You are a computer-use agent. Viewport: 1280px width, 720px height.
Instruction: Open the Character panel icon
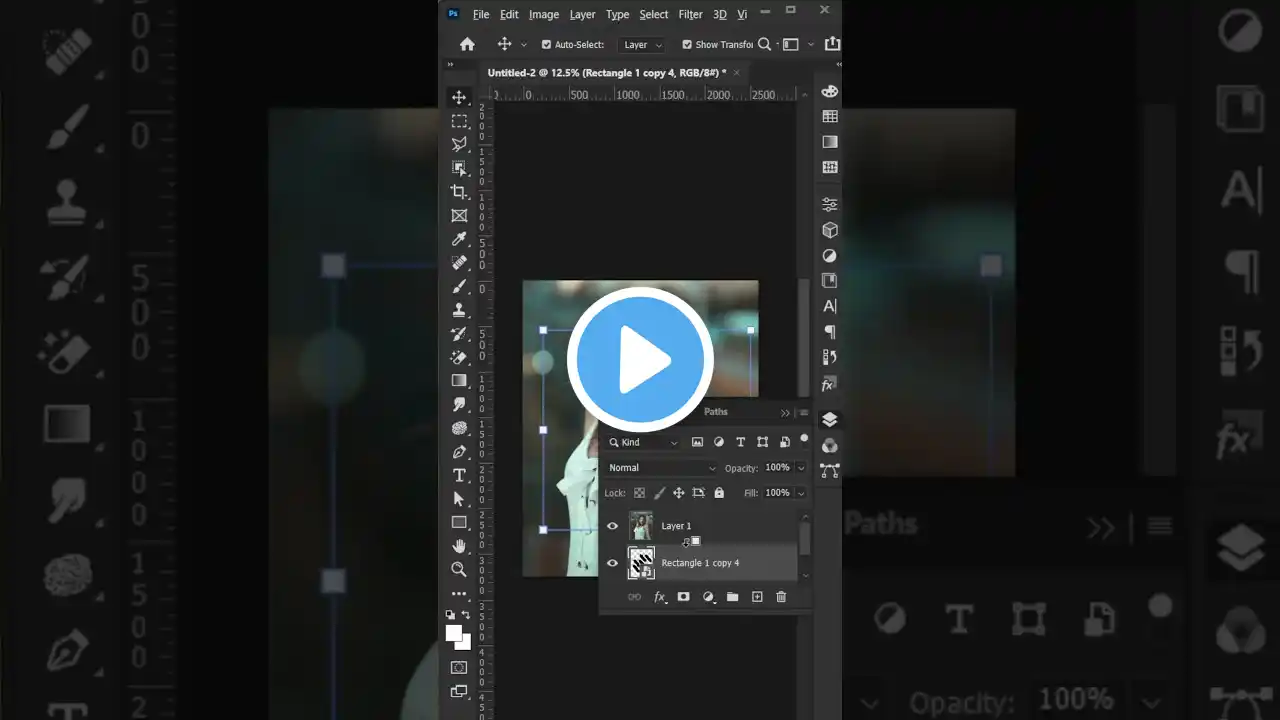coord(830,306)
